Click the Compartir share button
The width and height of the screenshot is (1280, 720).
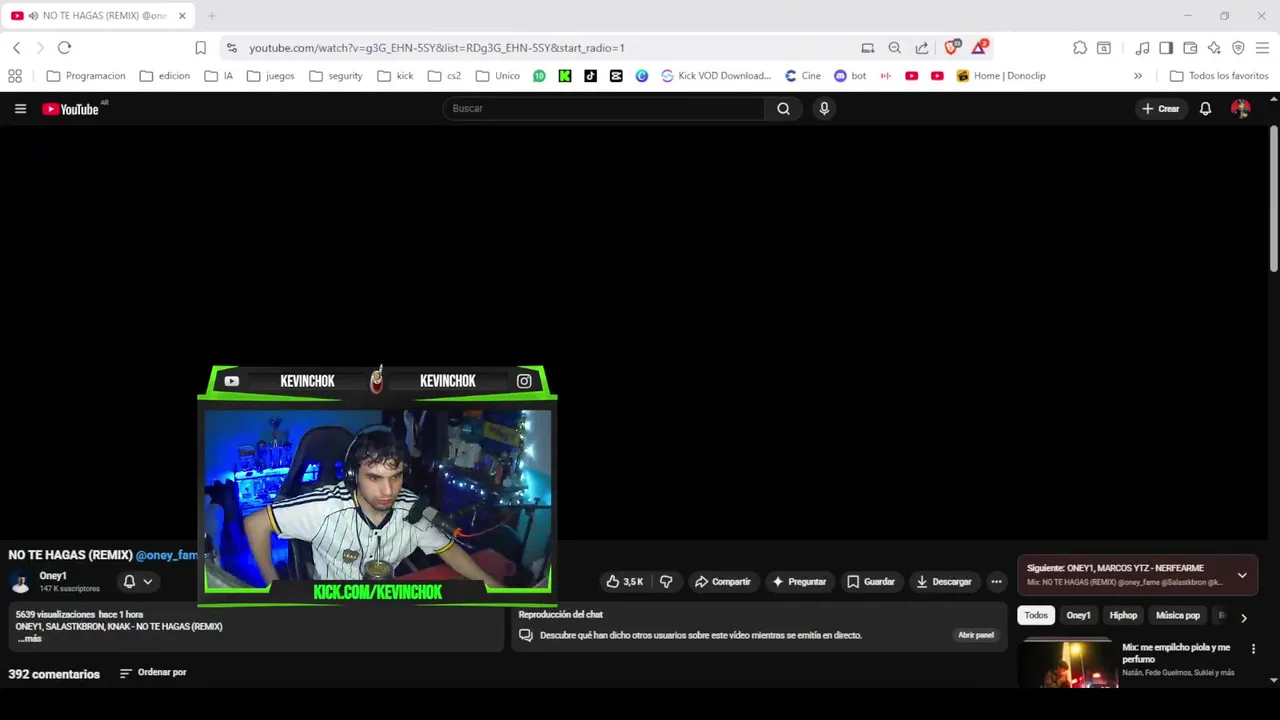point(722,582)
